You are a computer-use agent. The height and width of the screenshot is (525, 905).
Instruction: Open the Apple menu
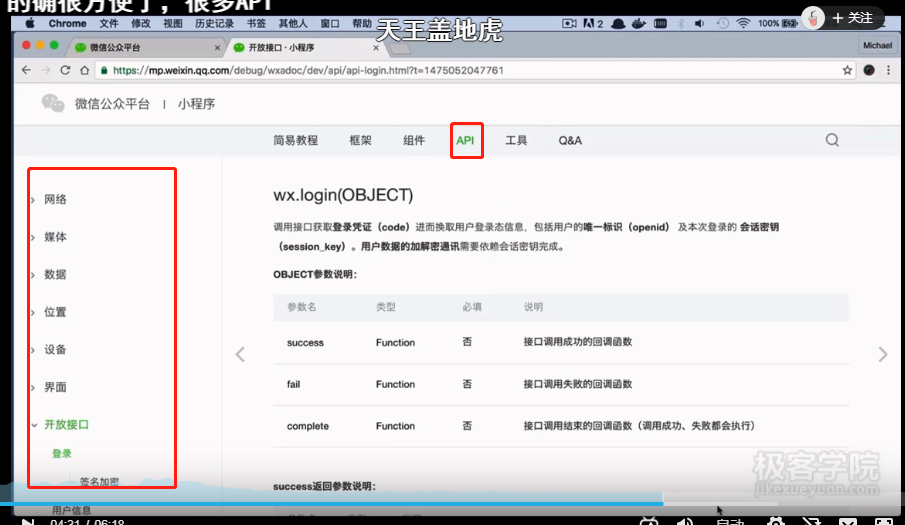click(29, 24)
